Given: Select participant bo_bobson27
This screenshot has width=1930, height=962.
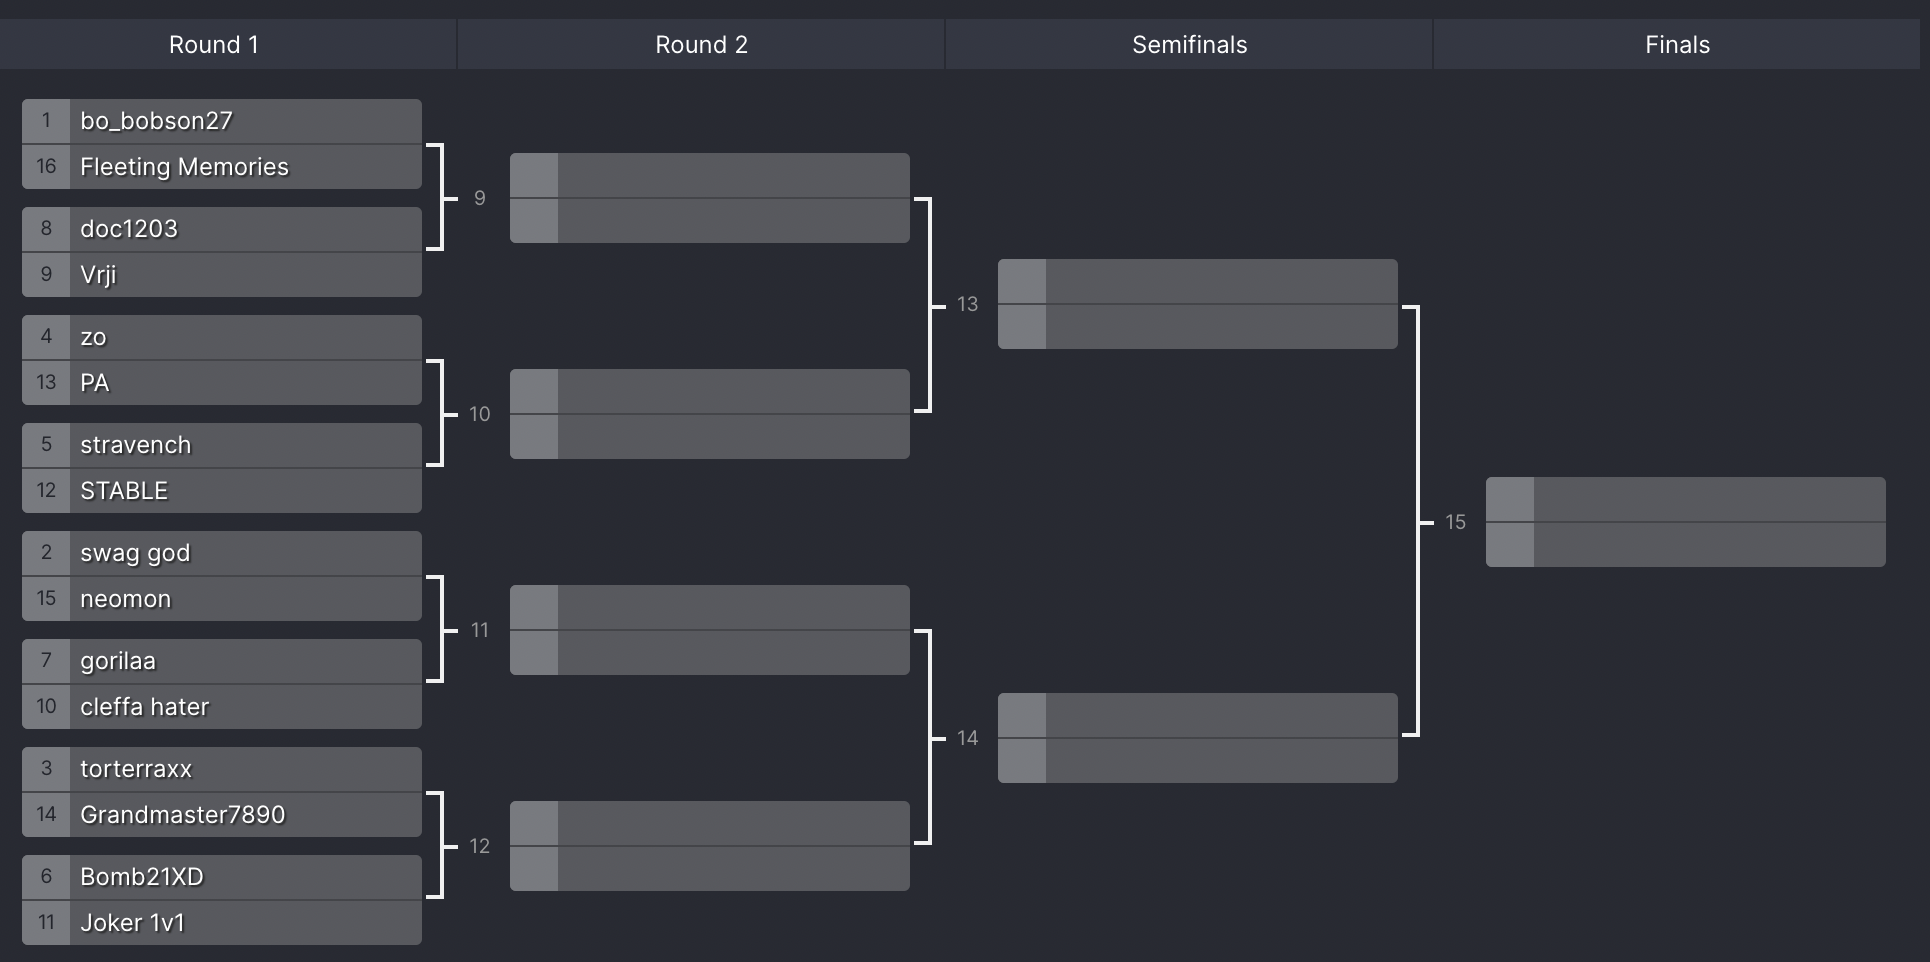Looking at the screenshot, I should tap(222, 121).
